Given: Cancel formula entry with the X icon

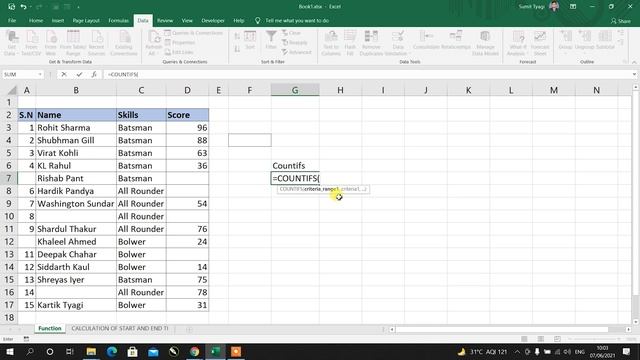Looking at the screenshot, I should pyautogui.click(x=64, y=74).
